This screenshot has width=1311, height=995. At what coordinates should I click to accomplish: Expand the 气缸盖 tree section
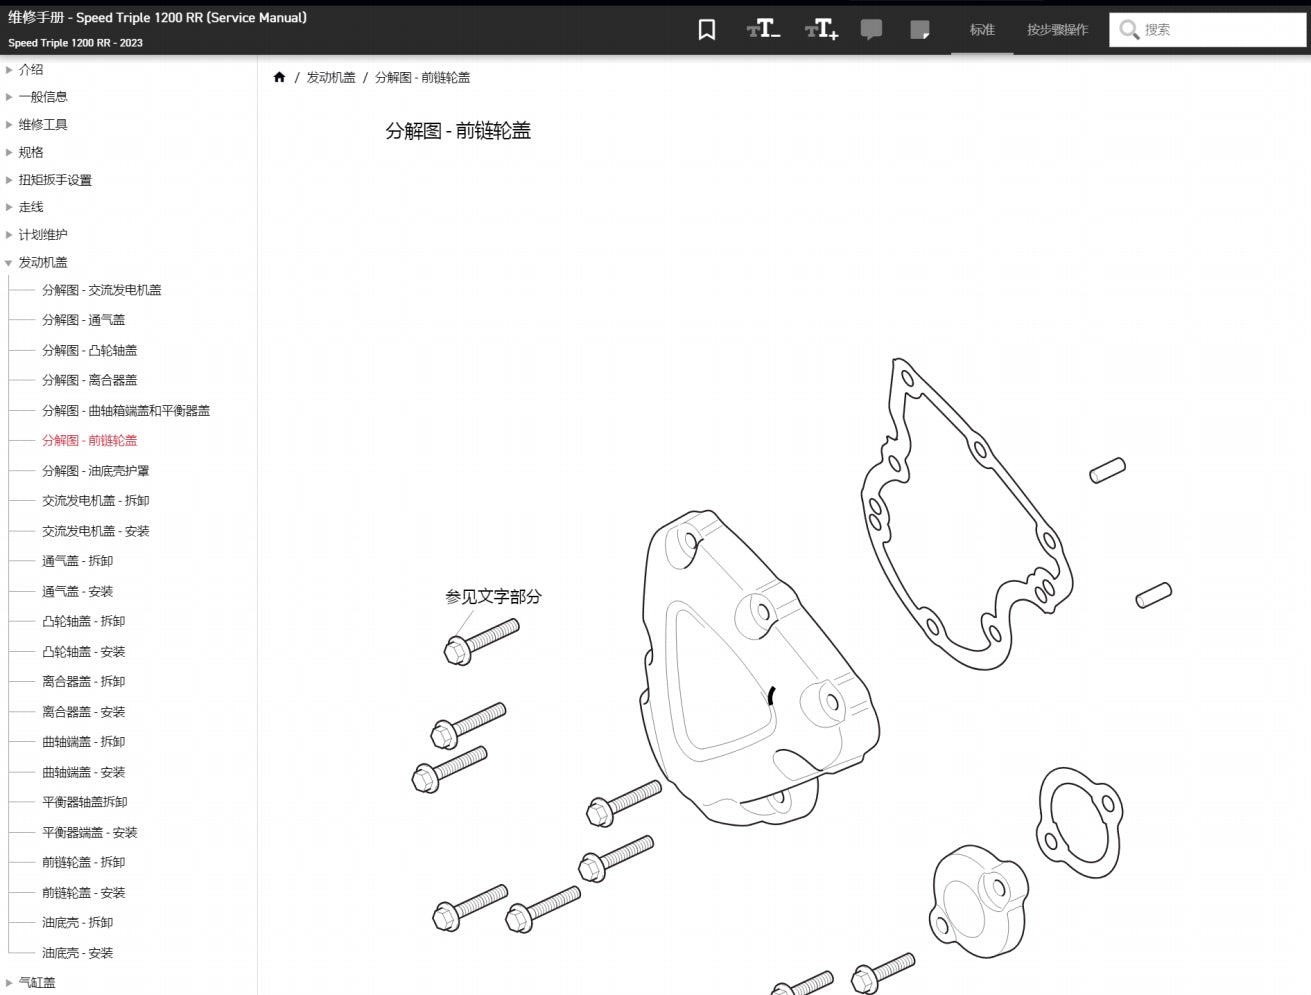pyautogui.click(x=9, y=983)
